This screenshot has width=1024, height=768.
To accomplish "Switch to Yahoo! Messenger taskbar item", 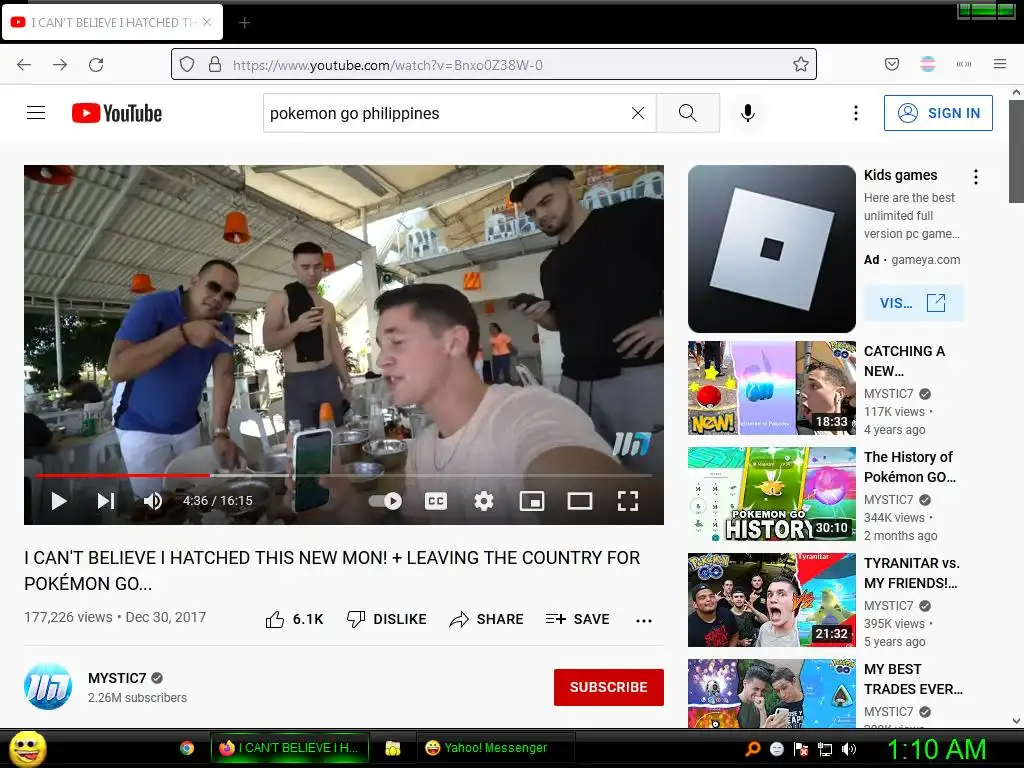I will pyautogui.click(x=496, y=748).
